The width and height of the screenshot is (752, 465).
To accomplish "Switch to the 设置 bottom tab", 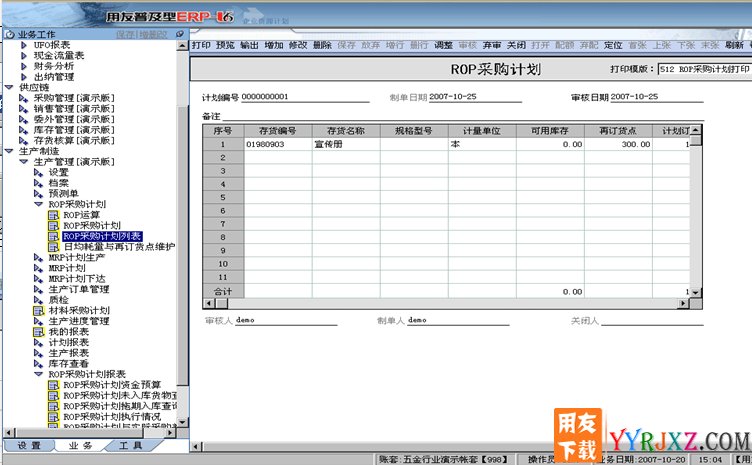I will tap(29, 446).
